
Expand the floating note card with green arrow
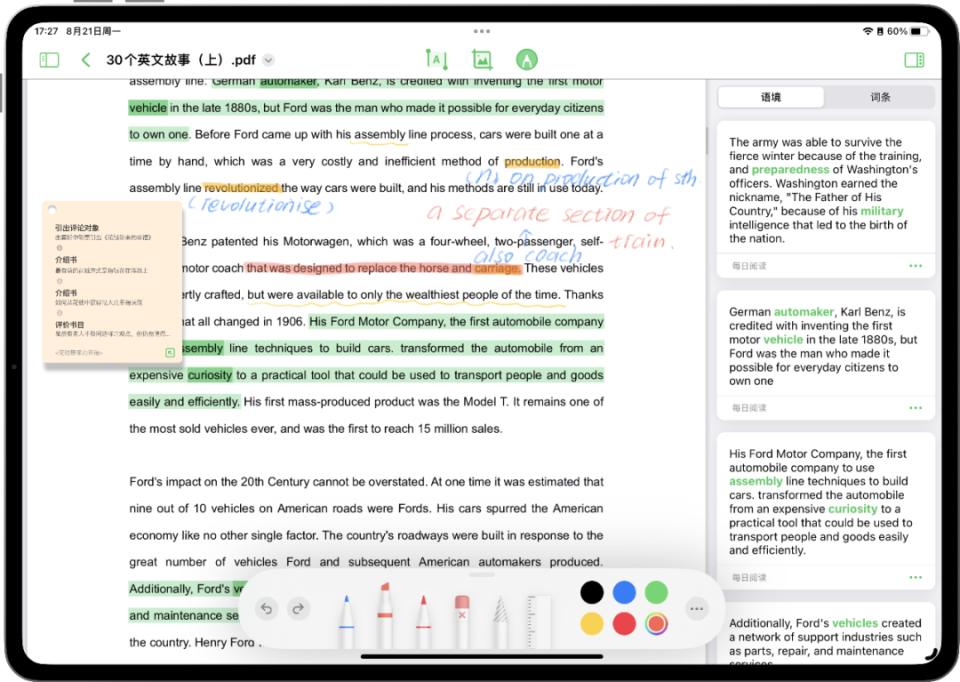pyautogui.click(x=170, y=353)
